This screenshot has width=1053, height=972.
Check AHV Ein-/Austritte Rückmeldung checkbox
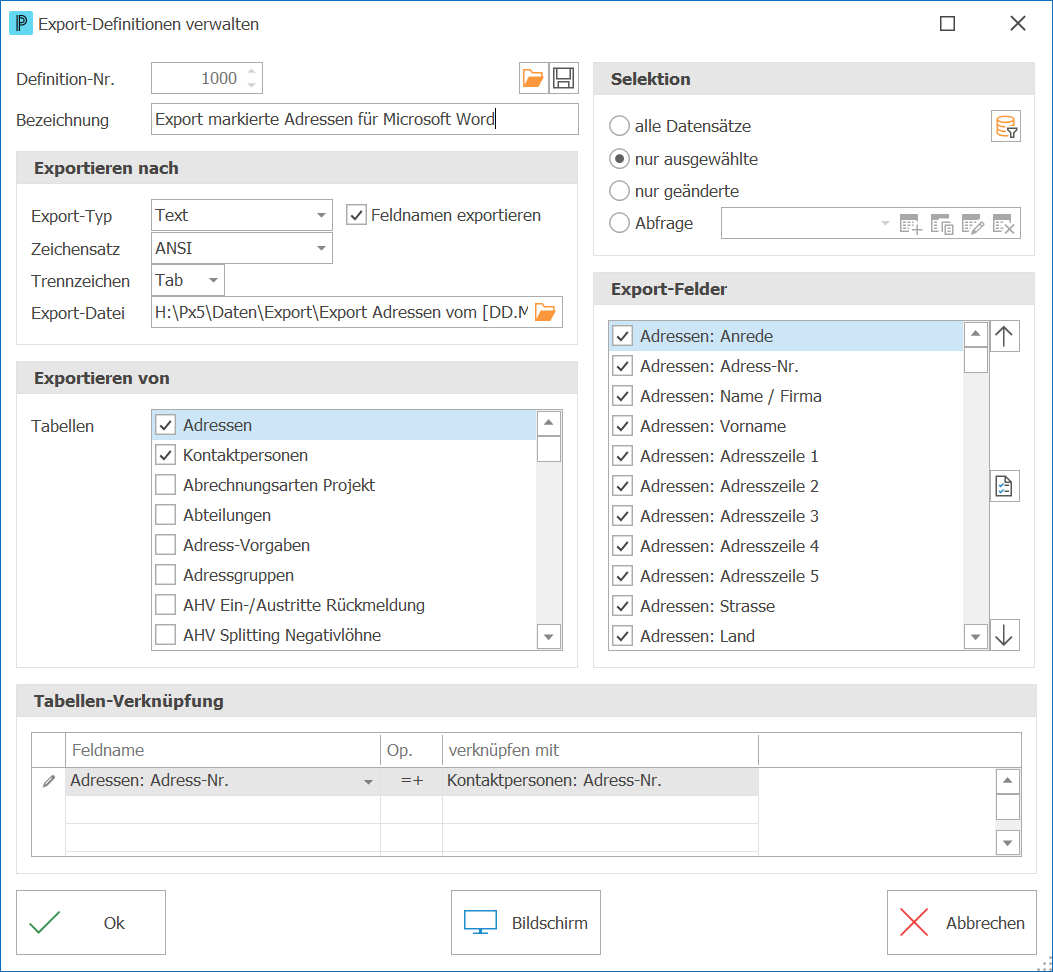point(165,605)
